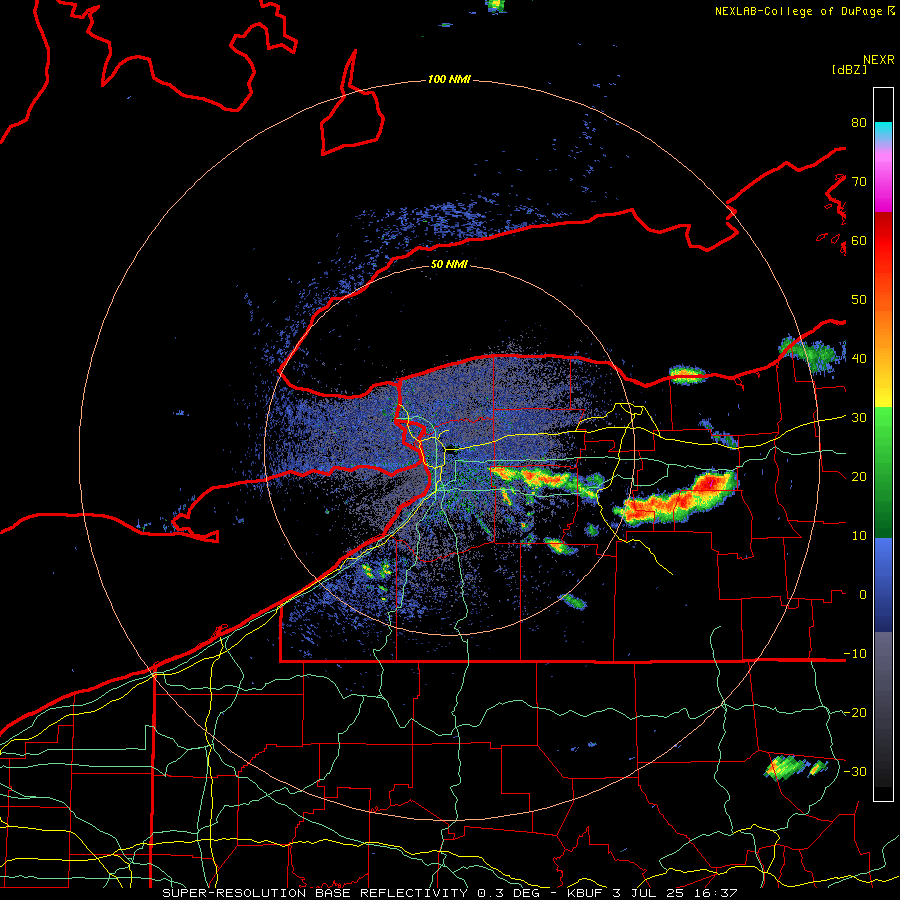Click the NEXLAB-College of DuPage label

pyautogui.click(x=798, y=11)
